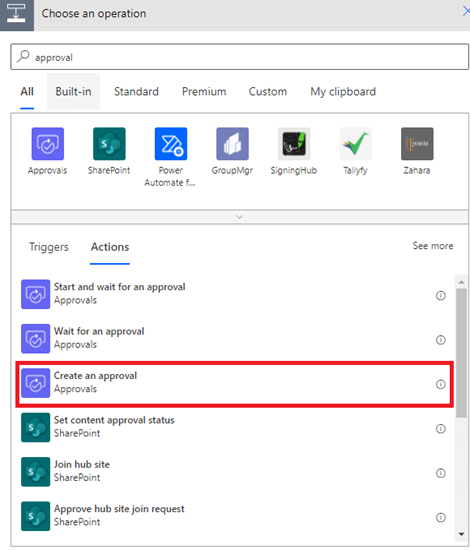The image size is (470, 550).
Task: Click the SharePoint icon of Join hub site
Action: coord(35,472)
